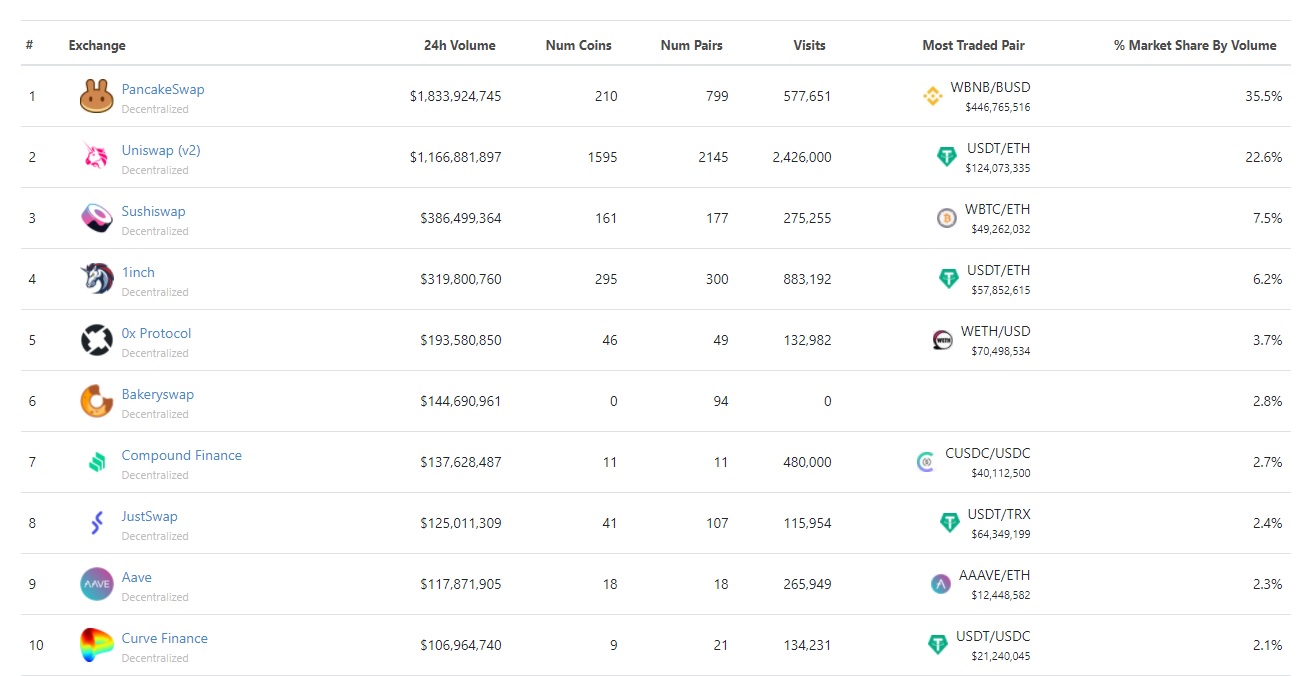The width and height of the screenshot is (1314, 676).
Task: Select JustSwap volume $125,011,309
Action: point(461,523)
